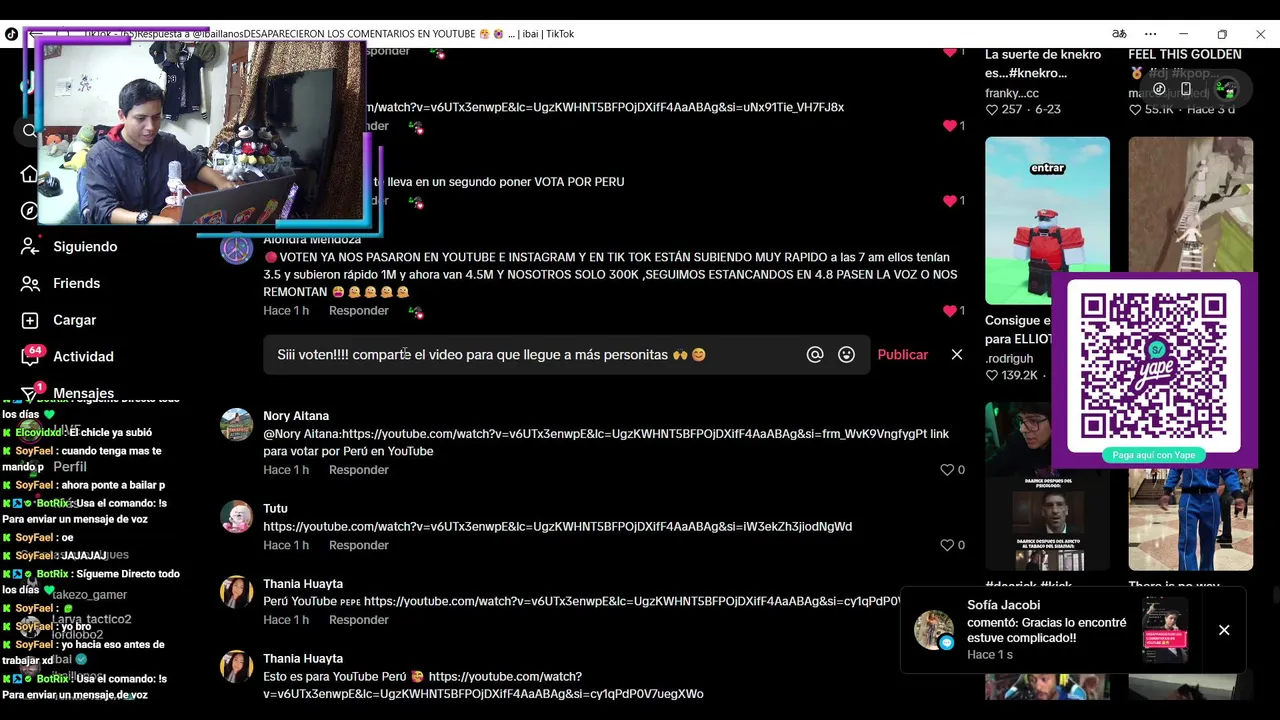Open the search icon in TikTok sidebar
This screenshot has height=720, width=1280.
[29, 131]
